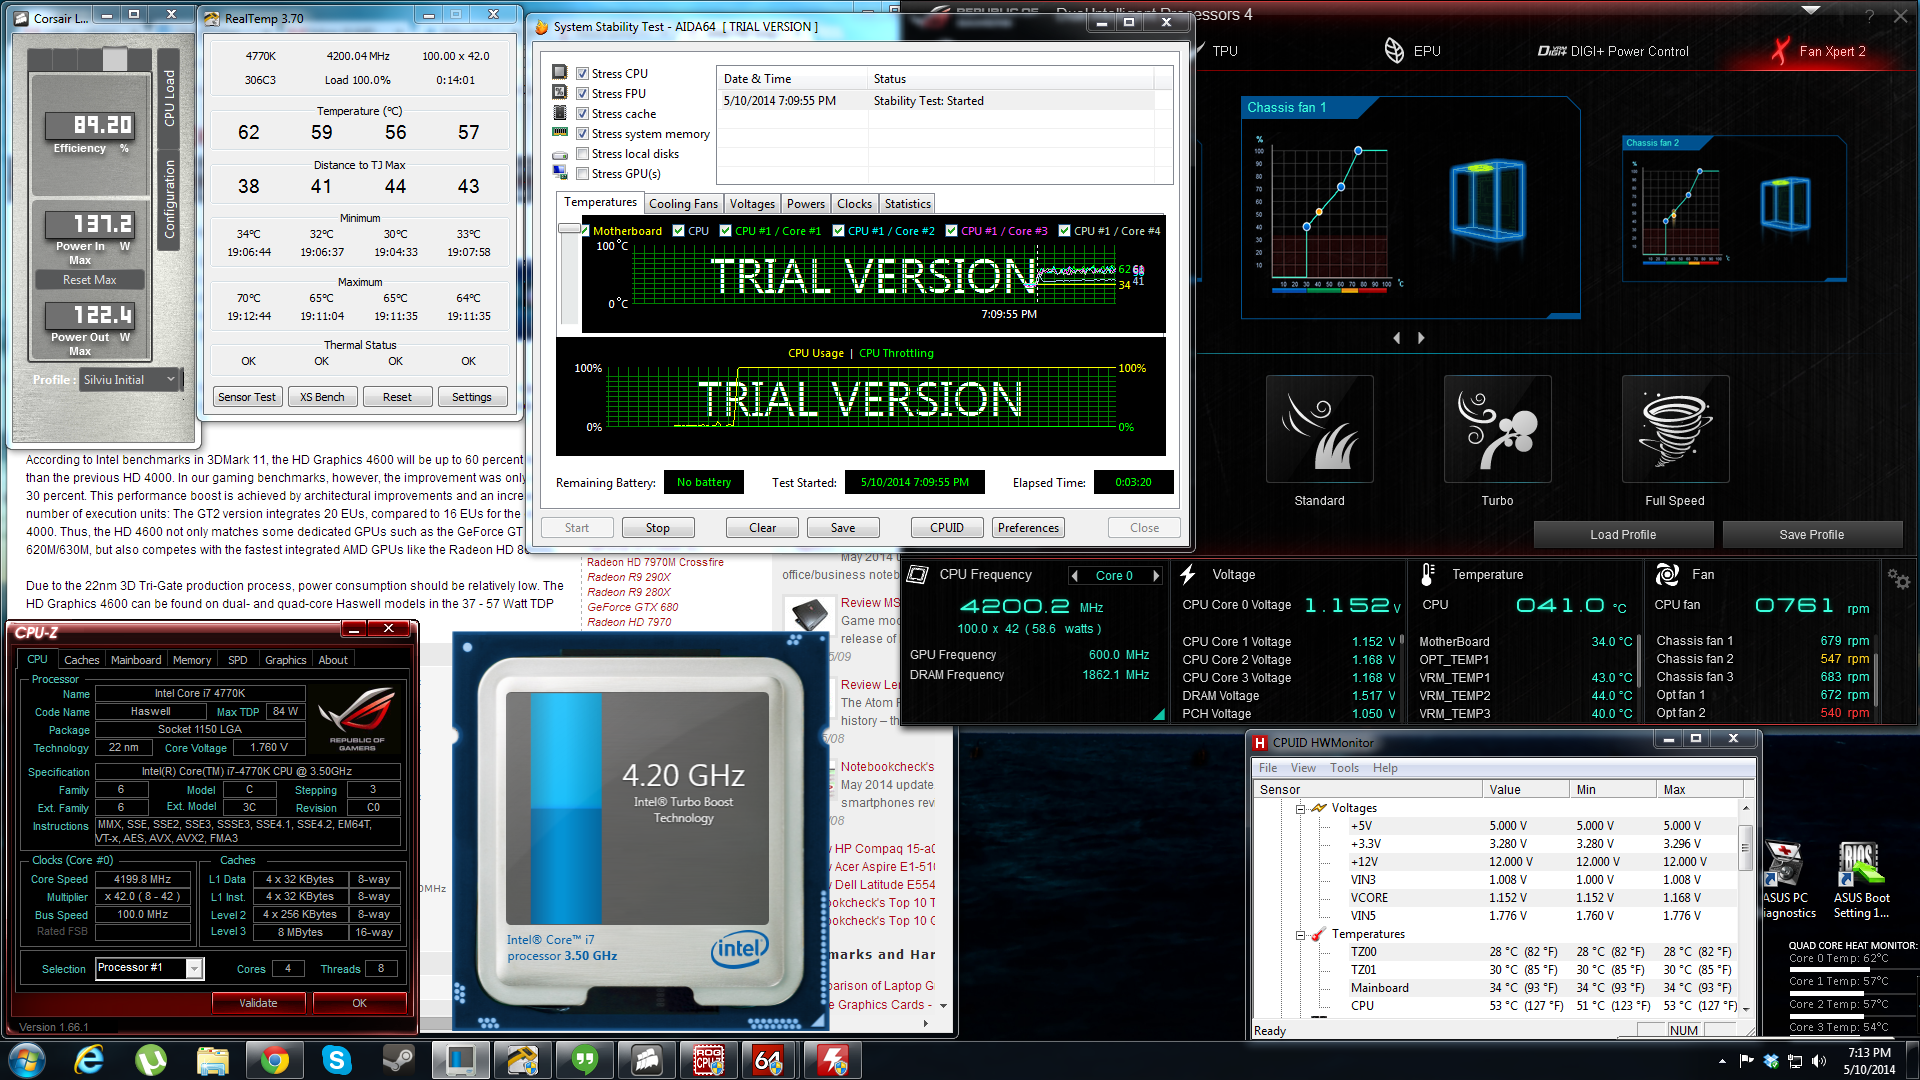1920x1080 pixels.
Task: Open Steam from taskbar
Action: click(x=399, y=1060)
